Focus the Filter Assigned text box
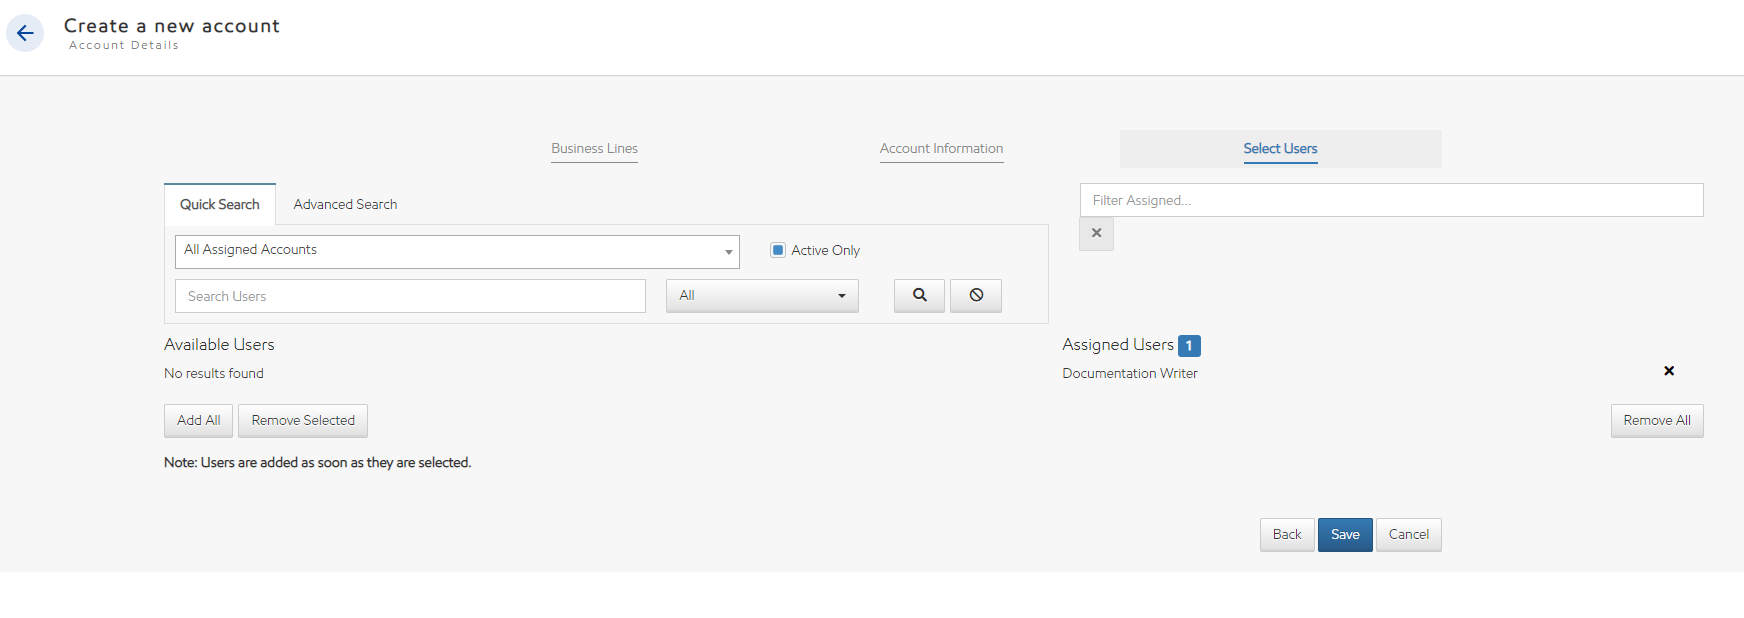Viewport: 1744px width, 618px height. (1391, 200)
